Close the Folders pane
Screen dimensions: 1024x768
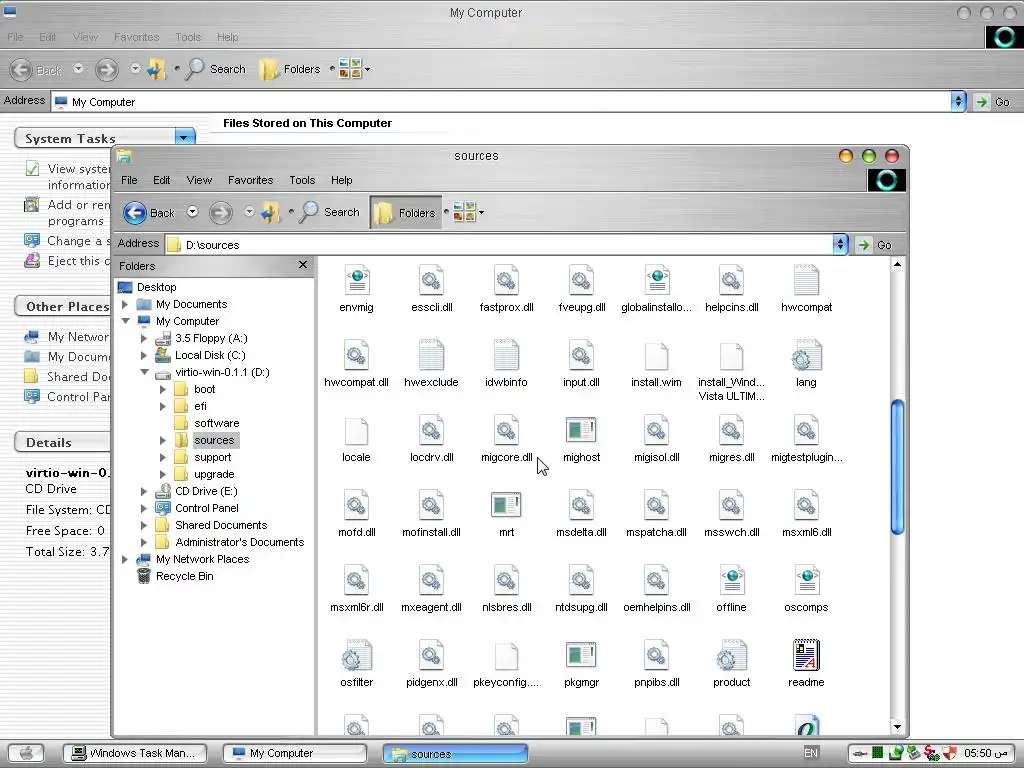coord(302,264)
